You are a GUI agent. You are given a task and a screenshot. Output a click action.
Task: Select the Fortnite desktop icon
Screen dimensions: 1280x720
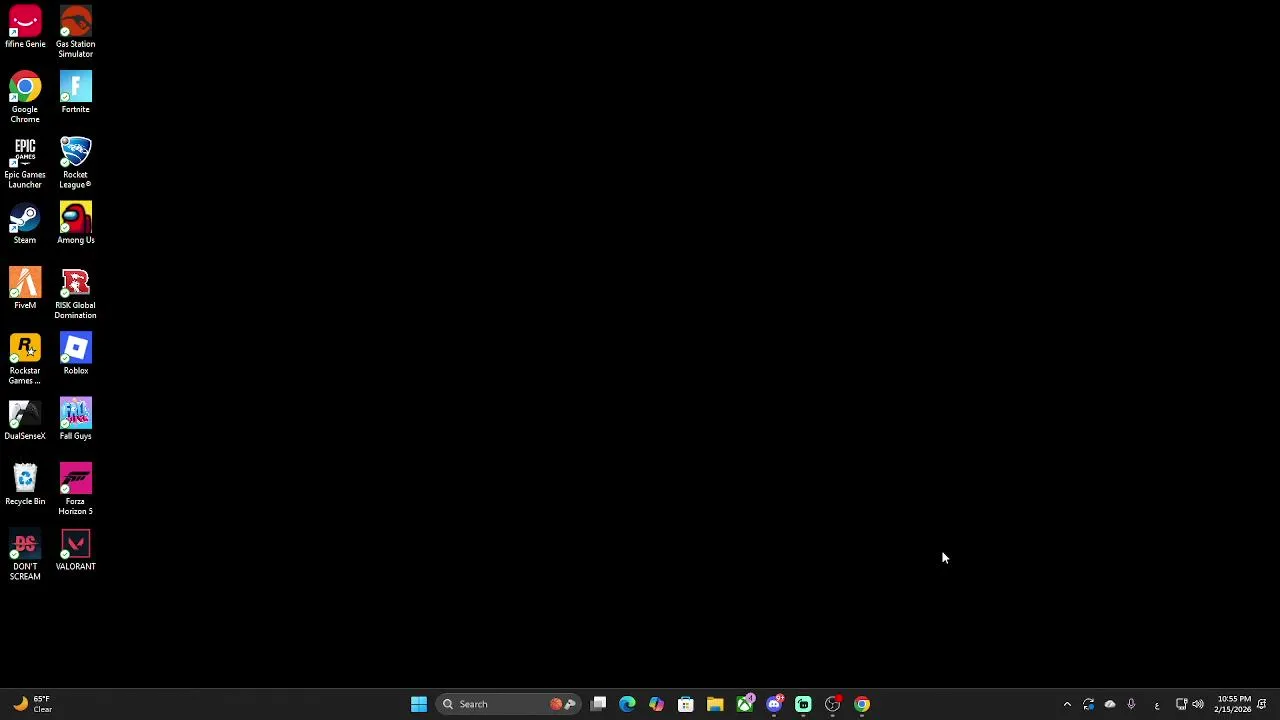(75, 92)
